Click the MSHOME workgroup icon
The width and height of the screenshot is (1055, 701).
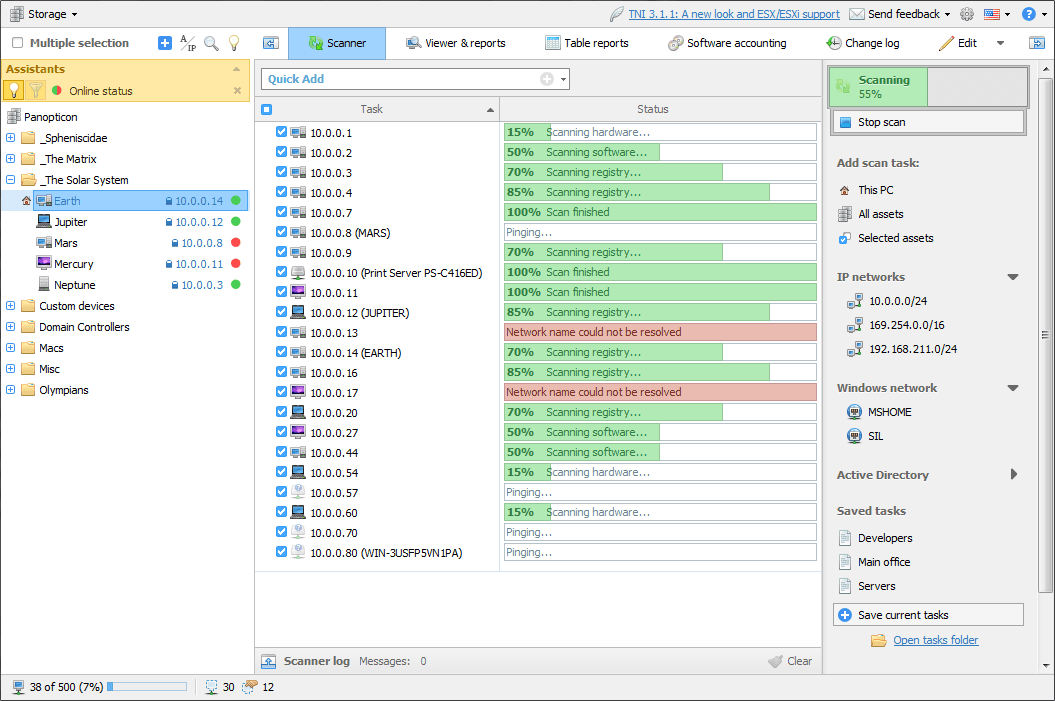pos(854,412)
